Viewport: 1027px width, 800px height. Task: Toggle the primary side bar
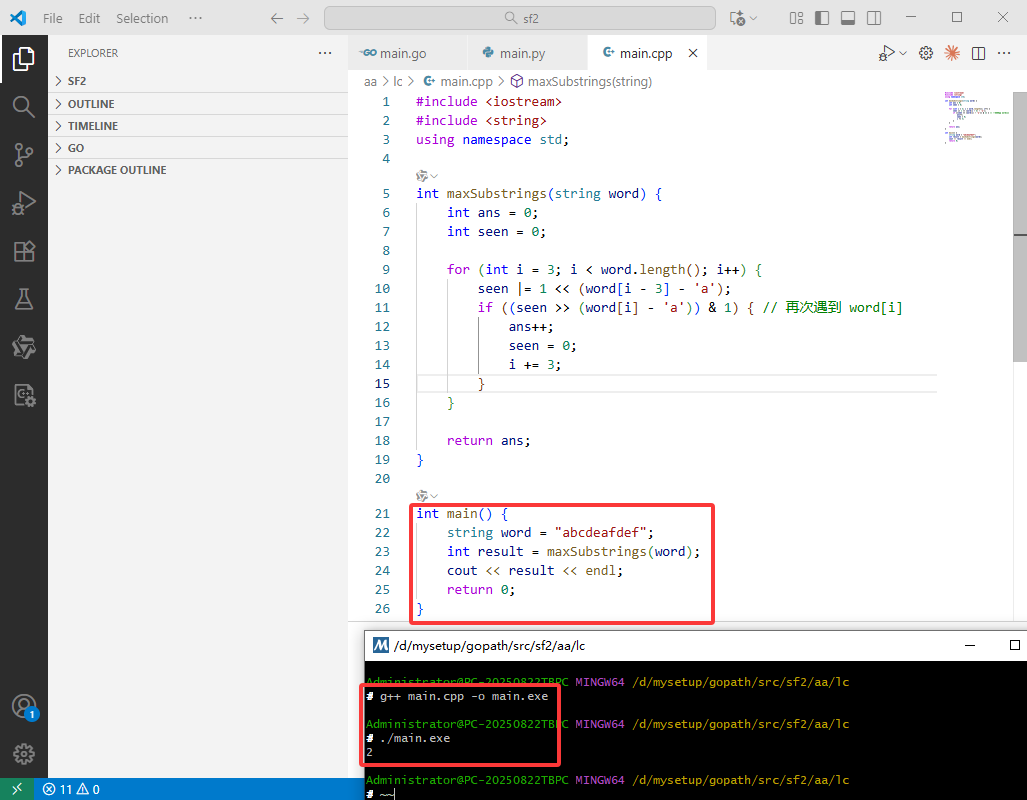click(822, 18)
